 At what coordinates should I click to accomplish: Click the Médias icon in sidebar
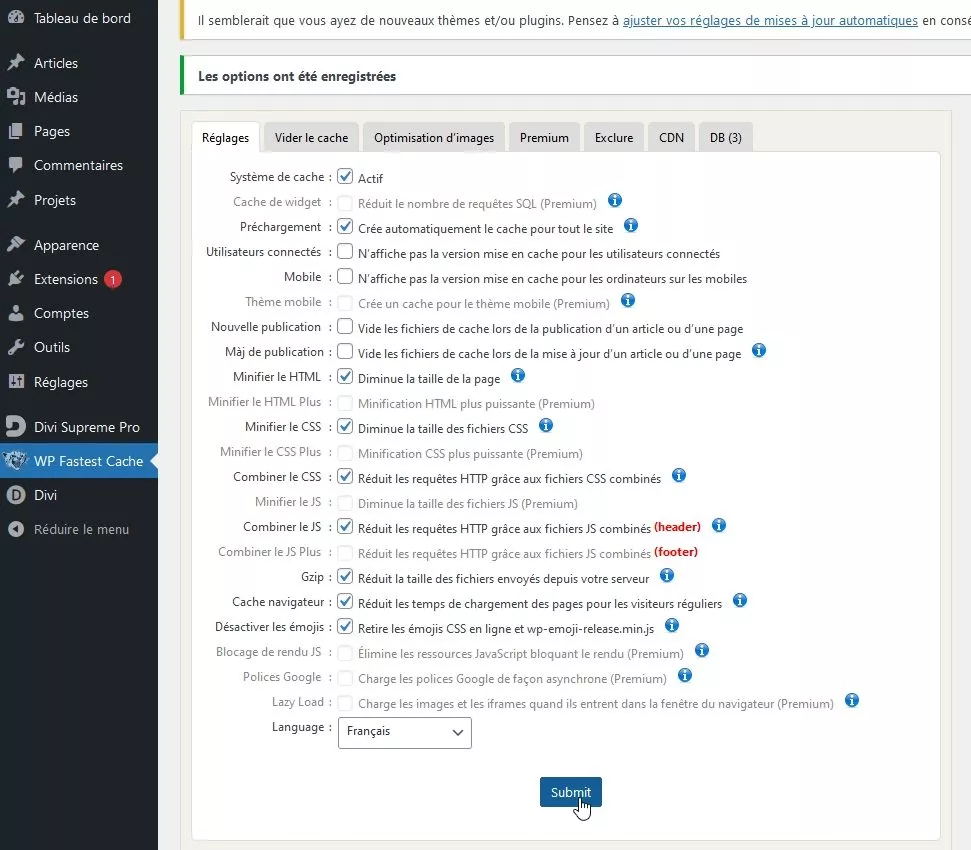pyautogui.click(x=15, y=97)
